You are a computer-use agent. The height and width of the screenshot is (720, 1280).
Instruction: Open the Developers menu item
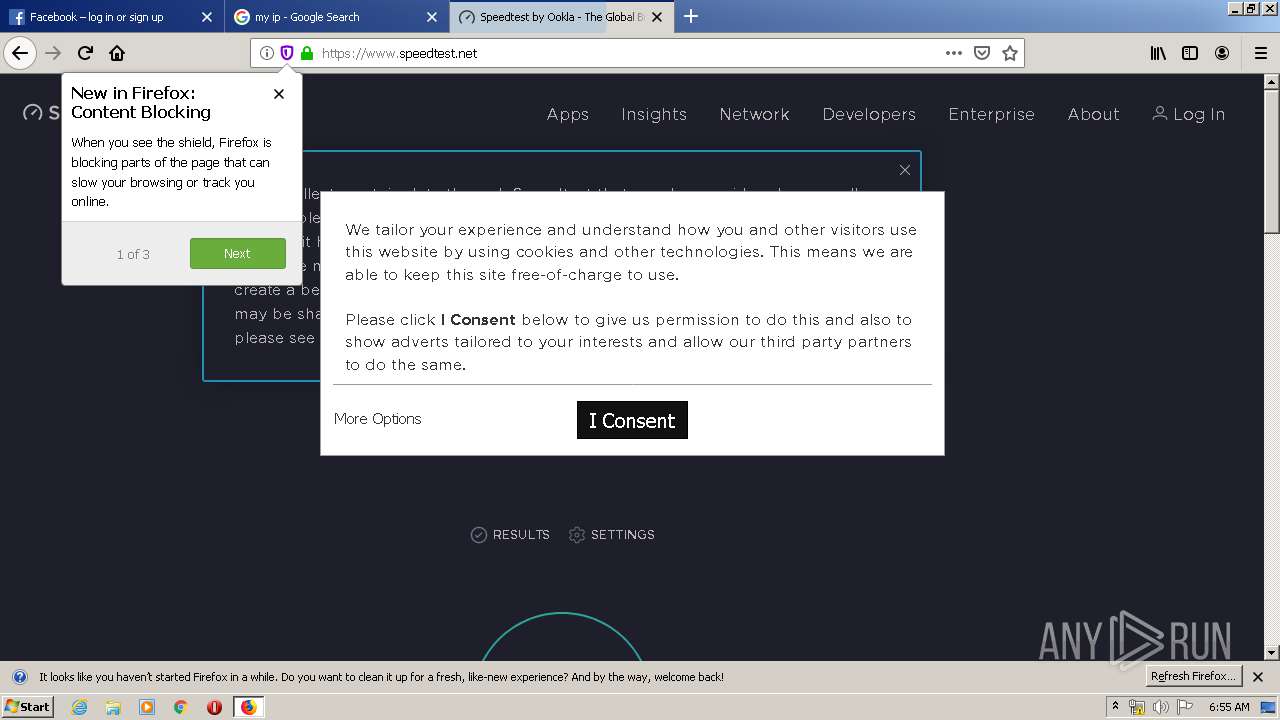point(869,114)
